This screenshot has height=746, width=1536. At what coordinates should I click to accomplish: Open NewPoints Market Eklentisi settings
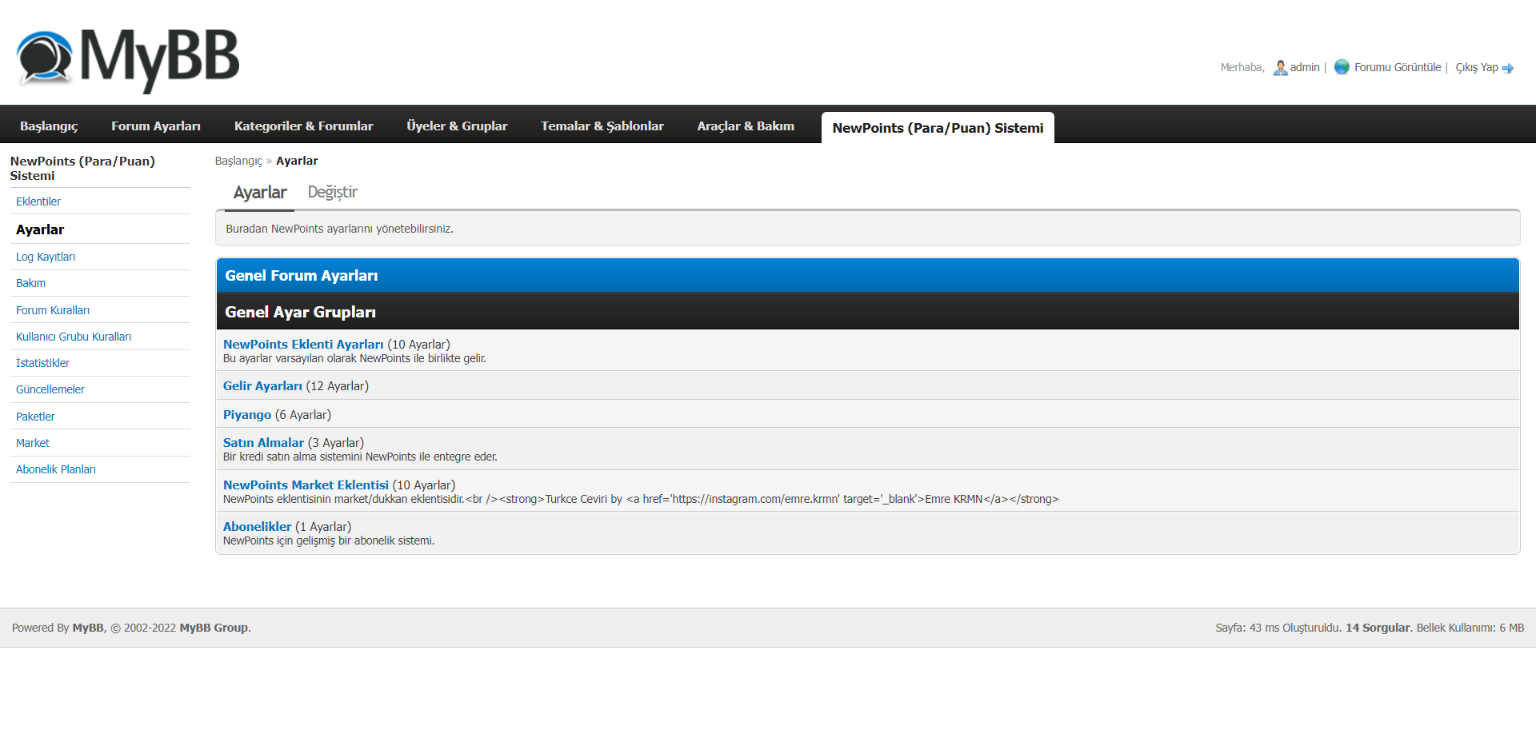click(x=306, y=485)
